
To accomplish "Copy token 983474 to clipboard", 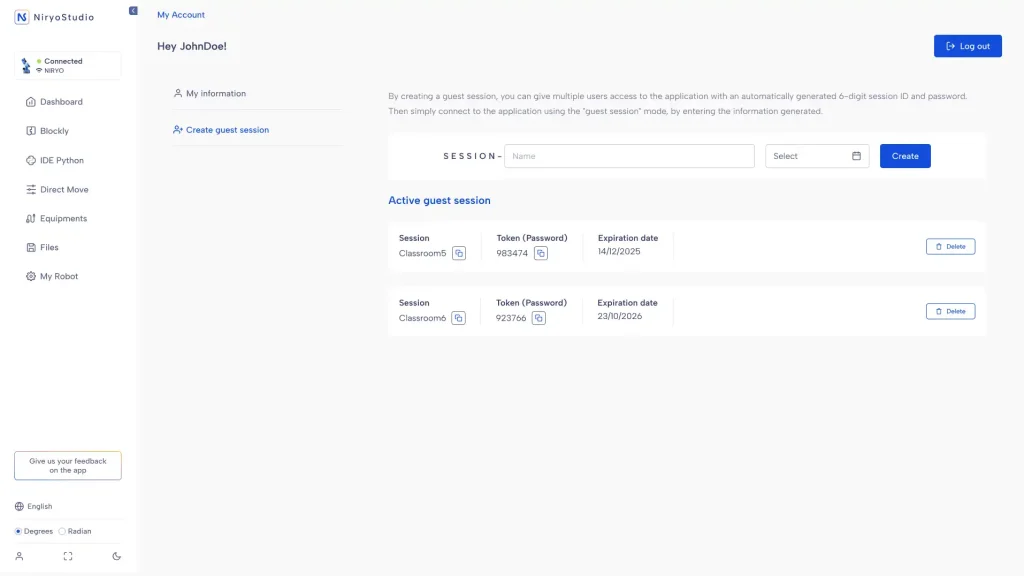I will pyautogui.click(x=541, y=253).
